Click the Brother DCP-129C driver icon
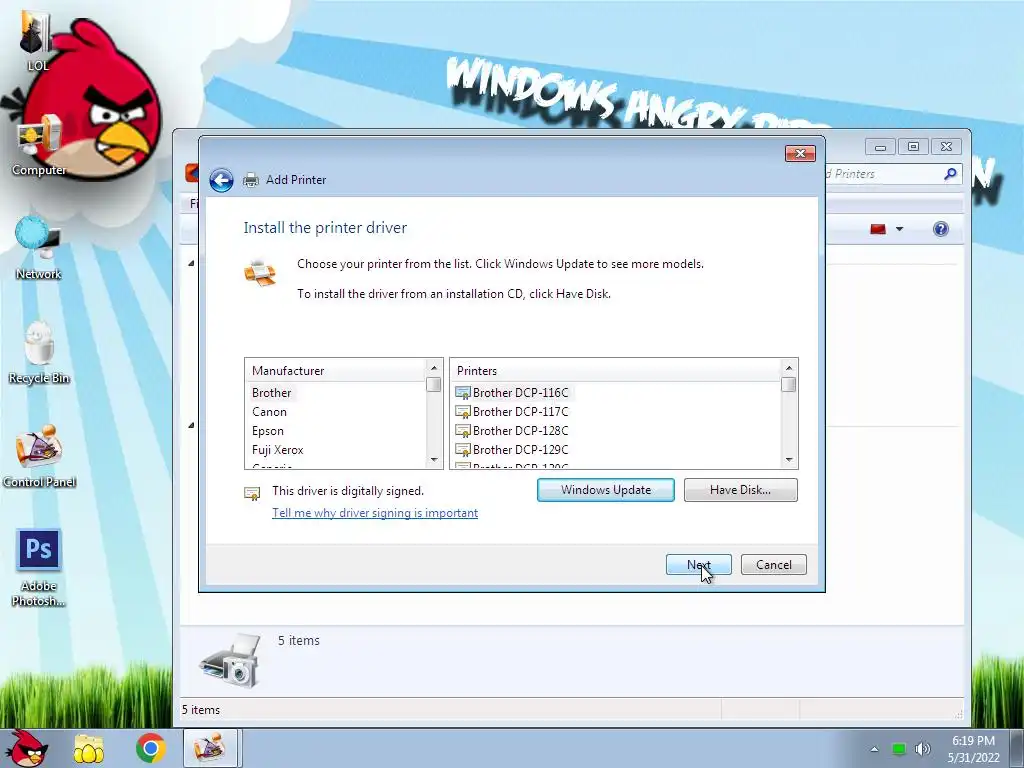1024x768 pixels. (x=462, y=450)
